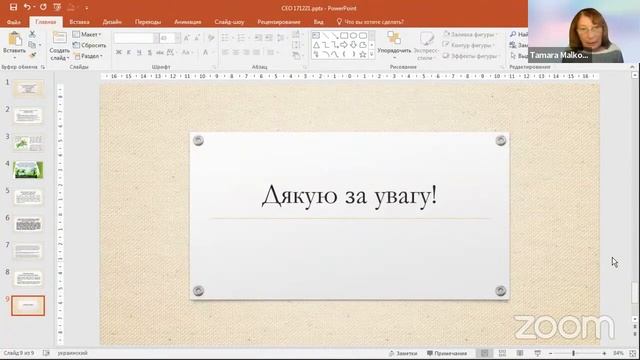This screenshot has height=360, width=640.
Task: Increase font size icon
Action: (187, 38)
